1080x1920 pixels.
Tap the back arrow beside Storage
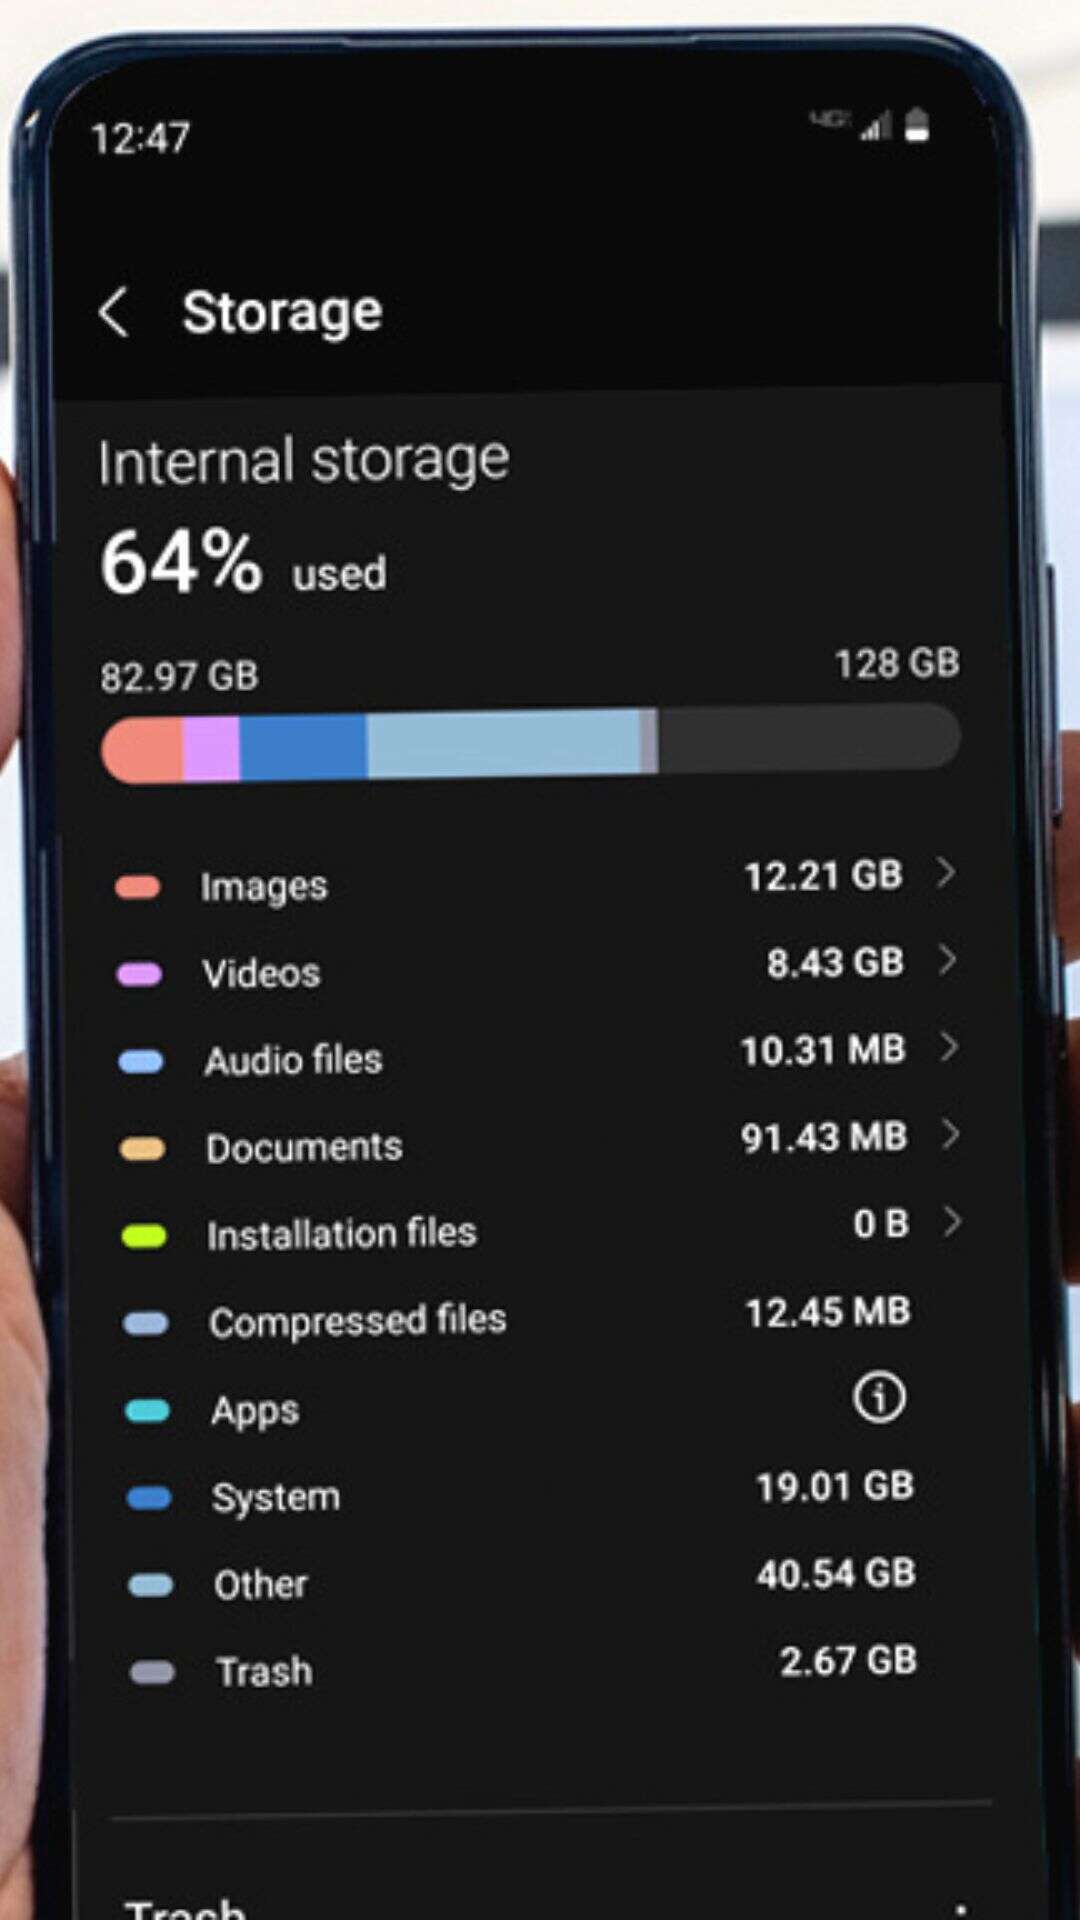coord(114,313)
